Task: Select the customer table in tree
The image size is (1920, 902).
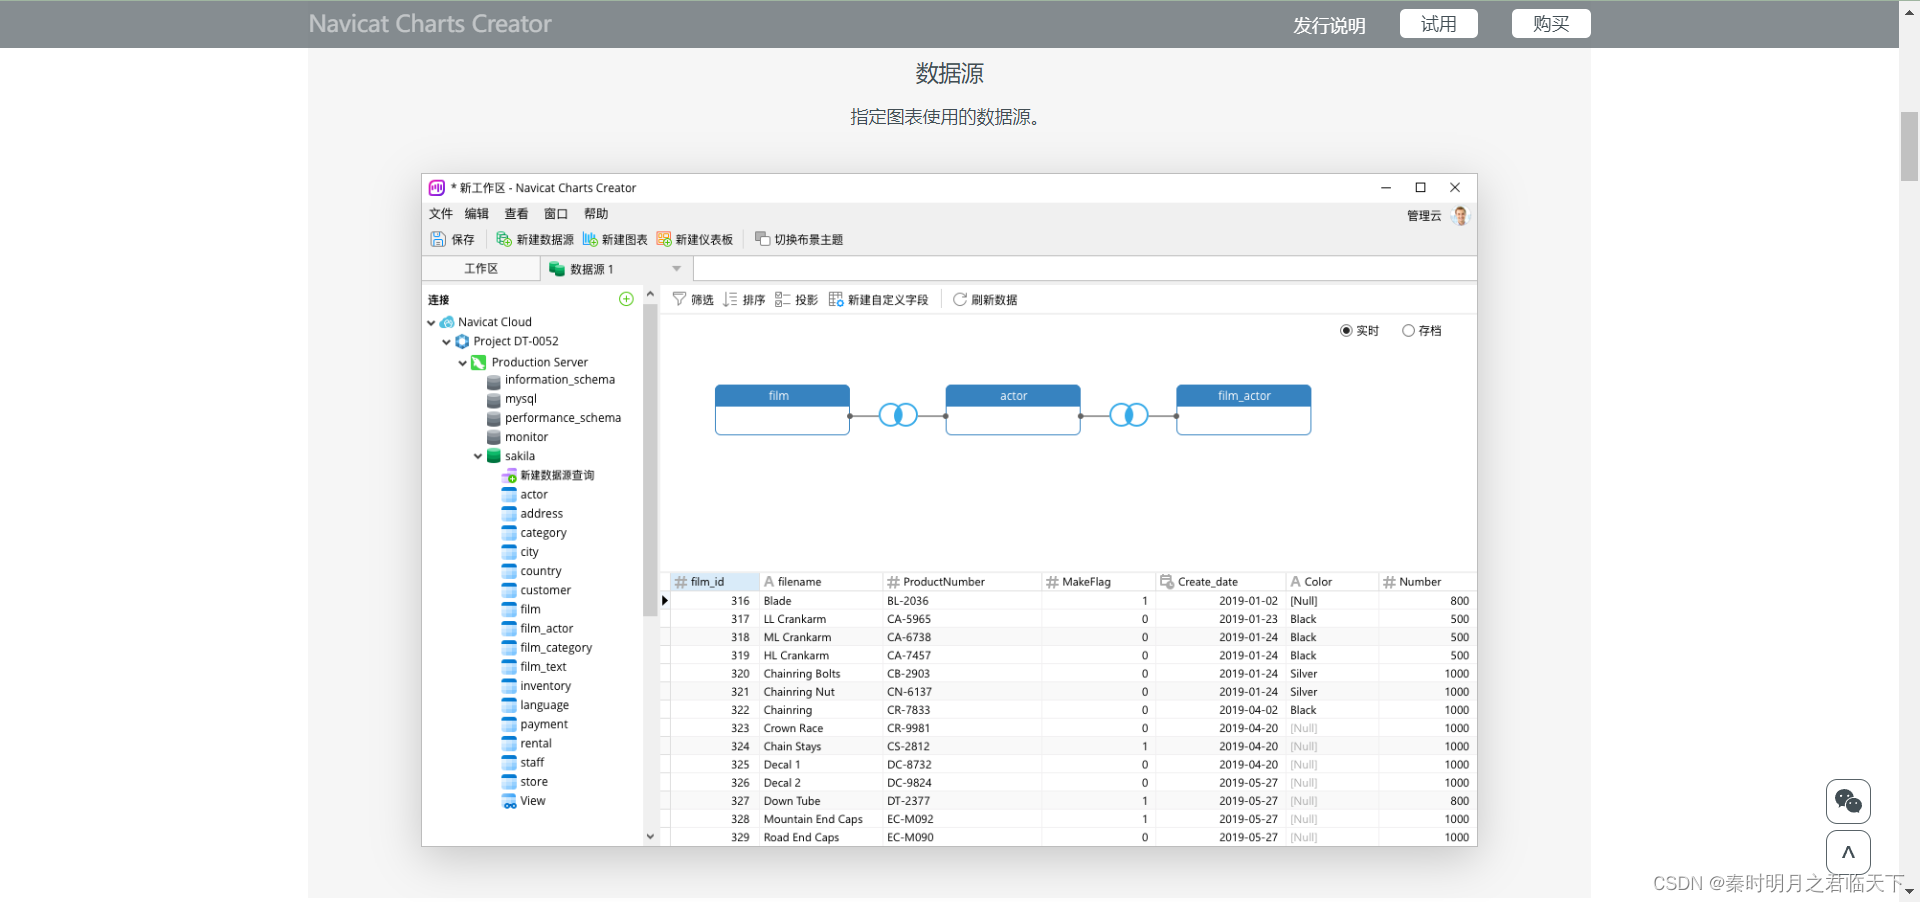Action: click(x=545, y=590)
